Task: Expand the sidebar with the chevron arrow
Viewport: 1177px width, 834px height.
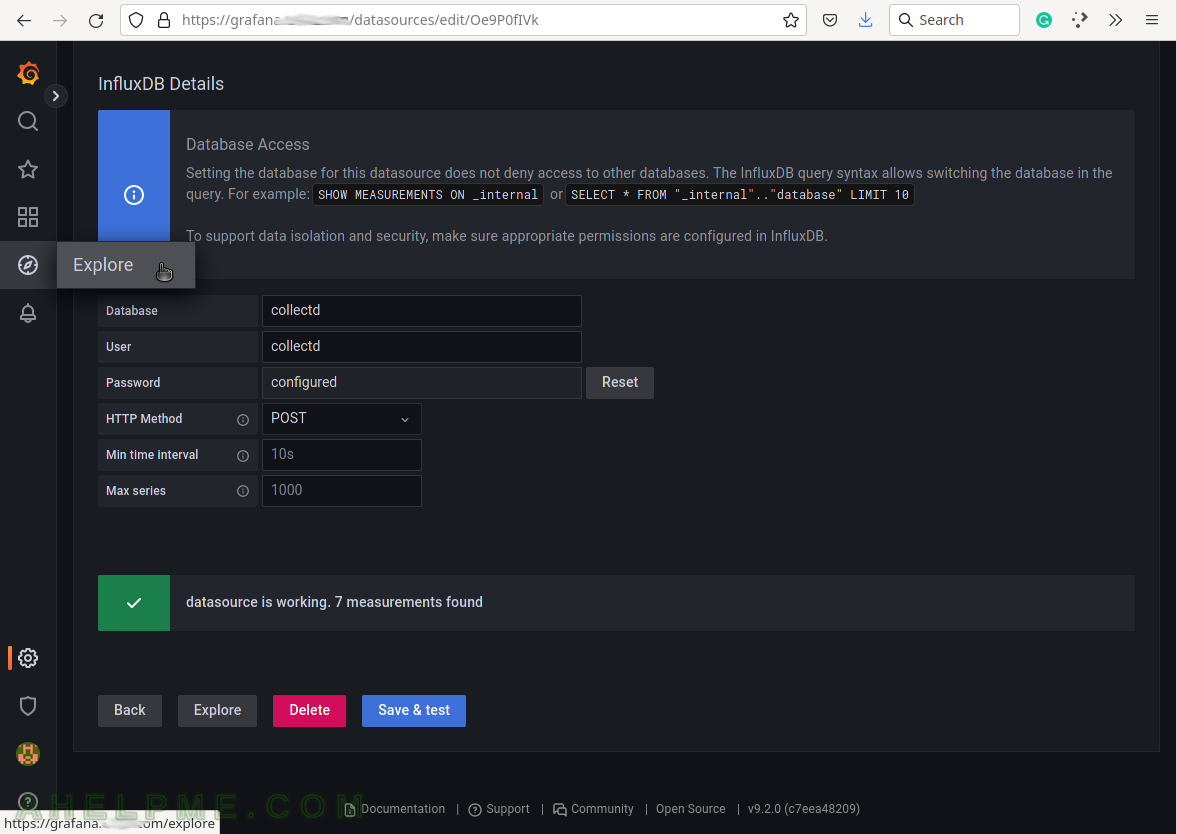Action: [56, 96]
